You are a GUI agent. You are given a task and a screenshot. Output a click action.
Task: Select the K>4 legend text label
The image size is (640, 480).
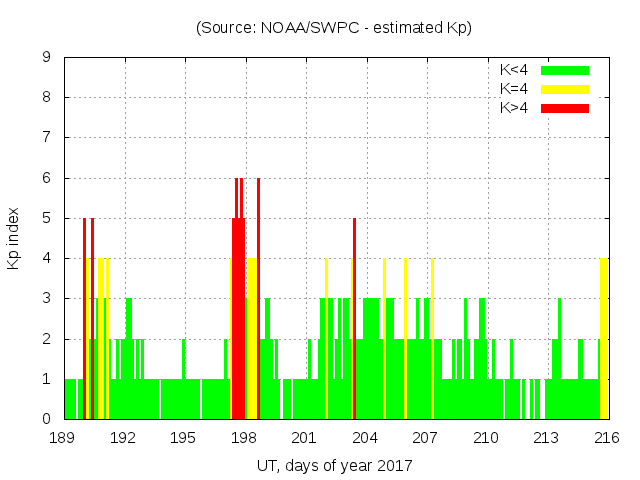pyautogui.click(x=515, y=107)
